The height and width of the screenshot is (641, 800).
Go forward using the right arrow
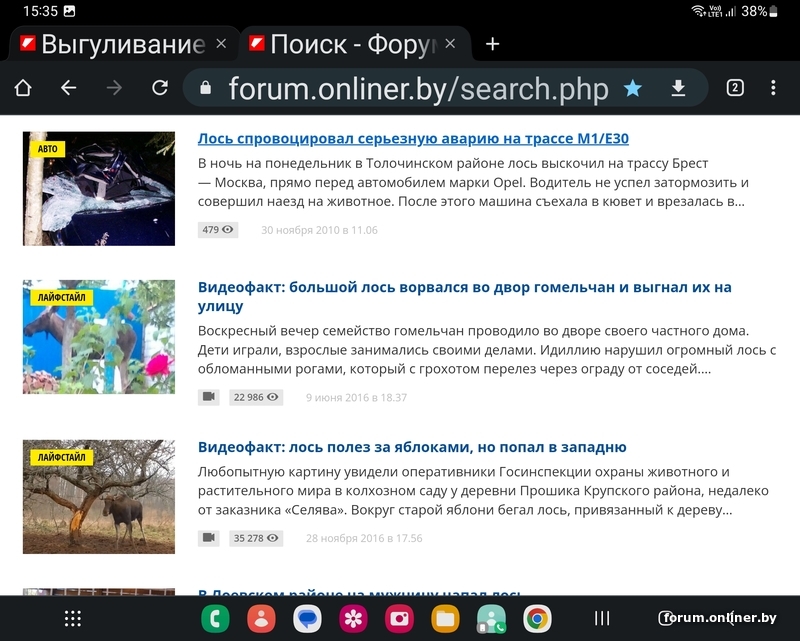tap(114, 88)
